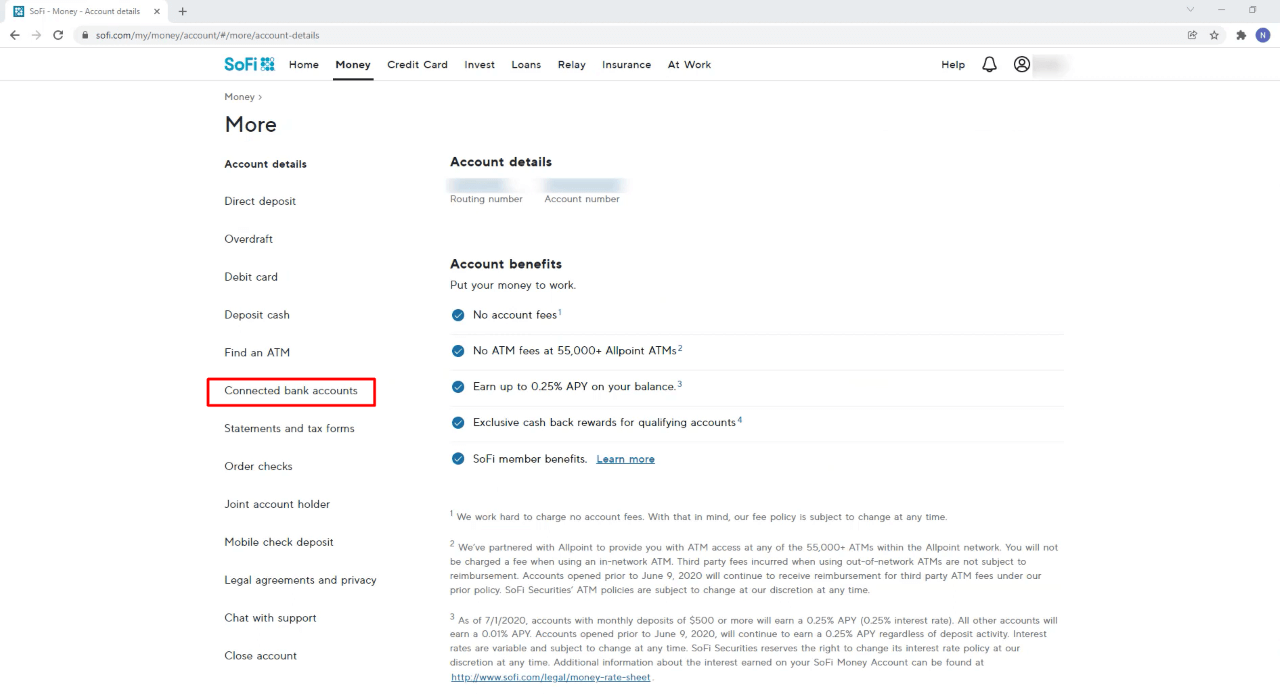Click the 'Put your money to work.' text

513,285
